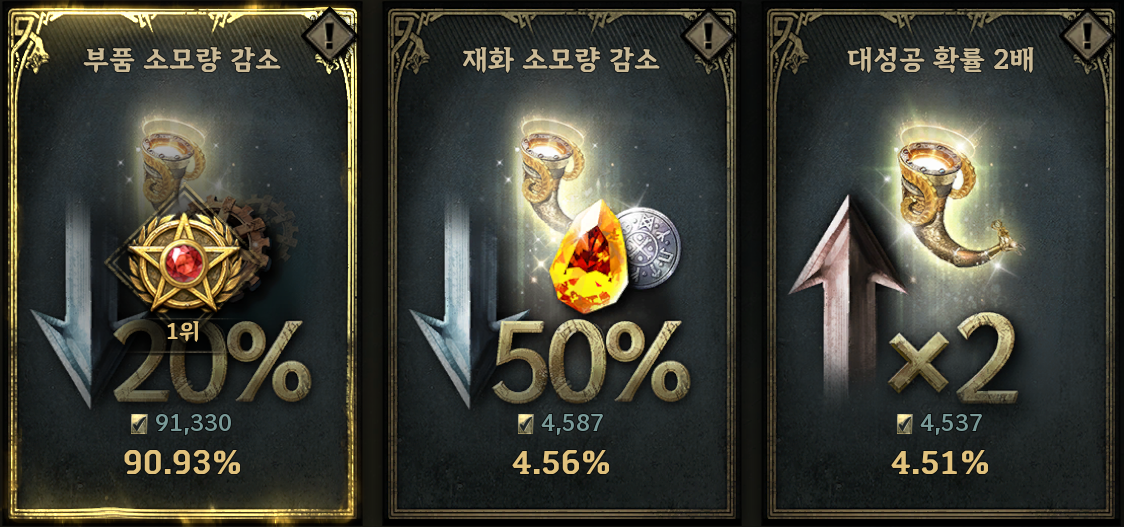The width and height of the screenshot is (1124, 527).
Task: Click the info icon on the 재화 소모량 감소 card
Action: click(x=707, y=34)
